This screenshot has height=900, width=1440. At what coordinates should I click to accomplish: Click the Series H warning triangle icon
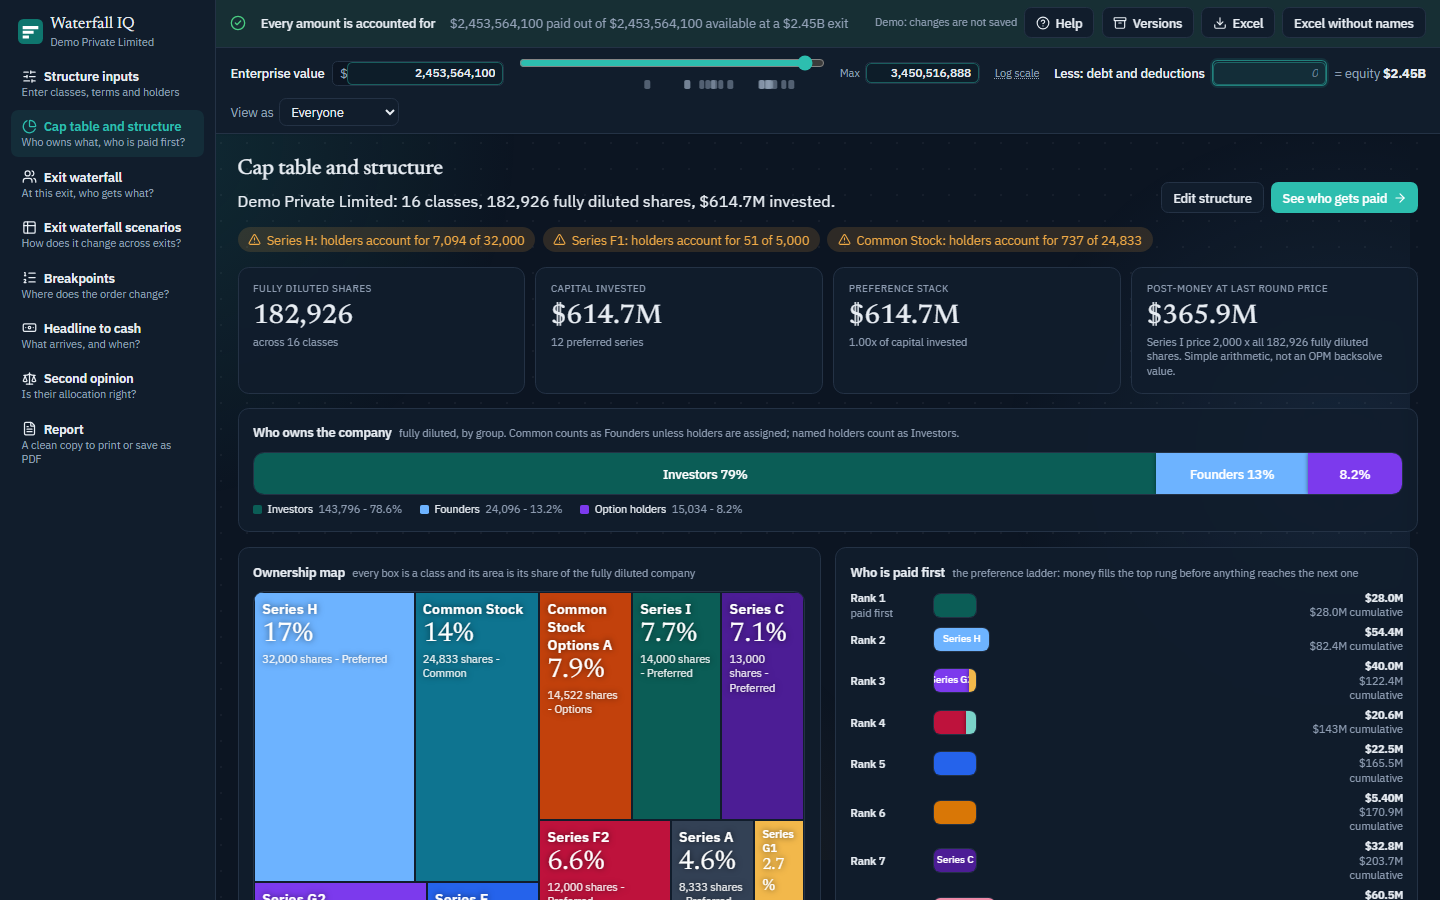(x=254, y=240)
